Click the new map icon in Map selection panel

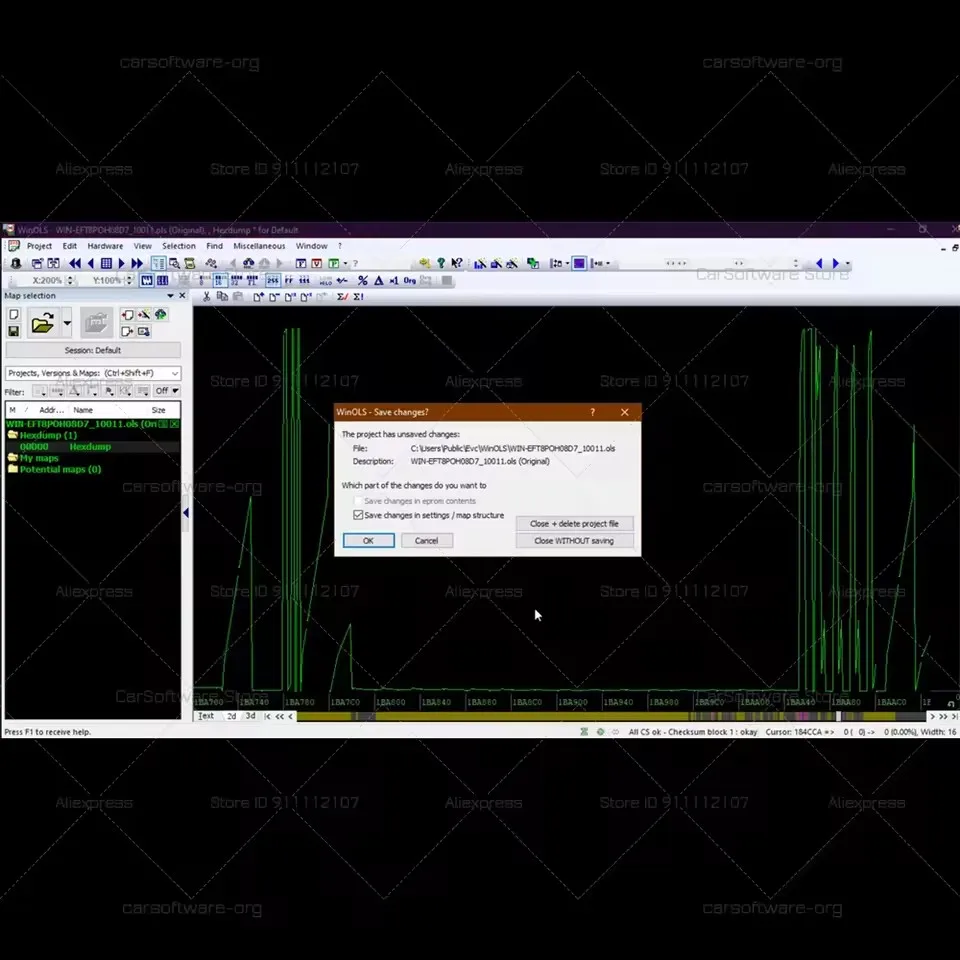pyautogui.click(x=13, y=313)
